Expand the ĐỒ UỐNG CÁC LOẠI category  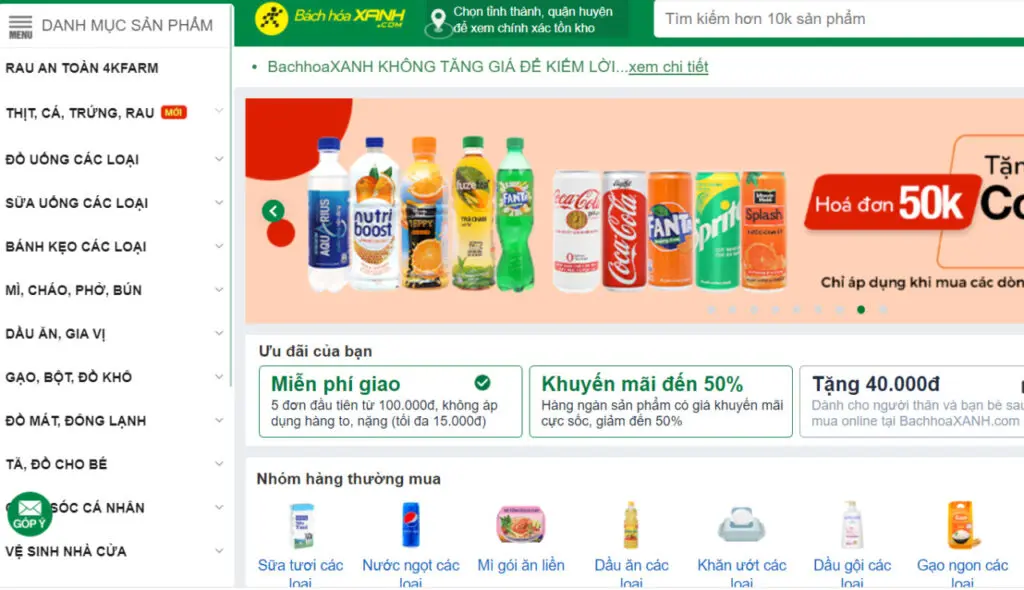(115, 159)
